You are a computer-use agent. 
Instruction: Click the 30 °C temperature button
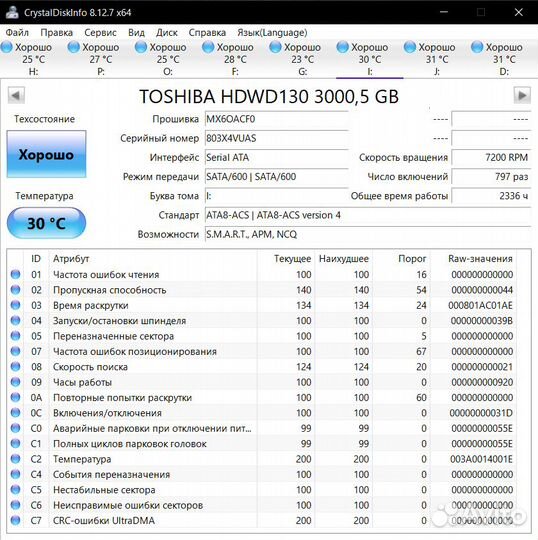(x=46, y=223)
